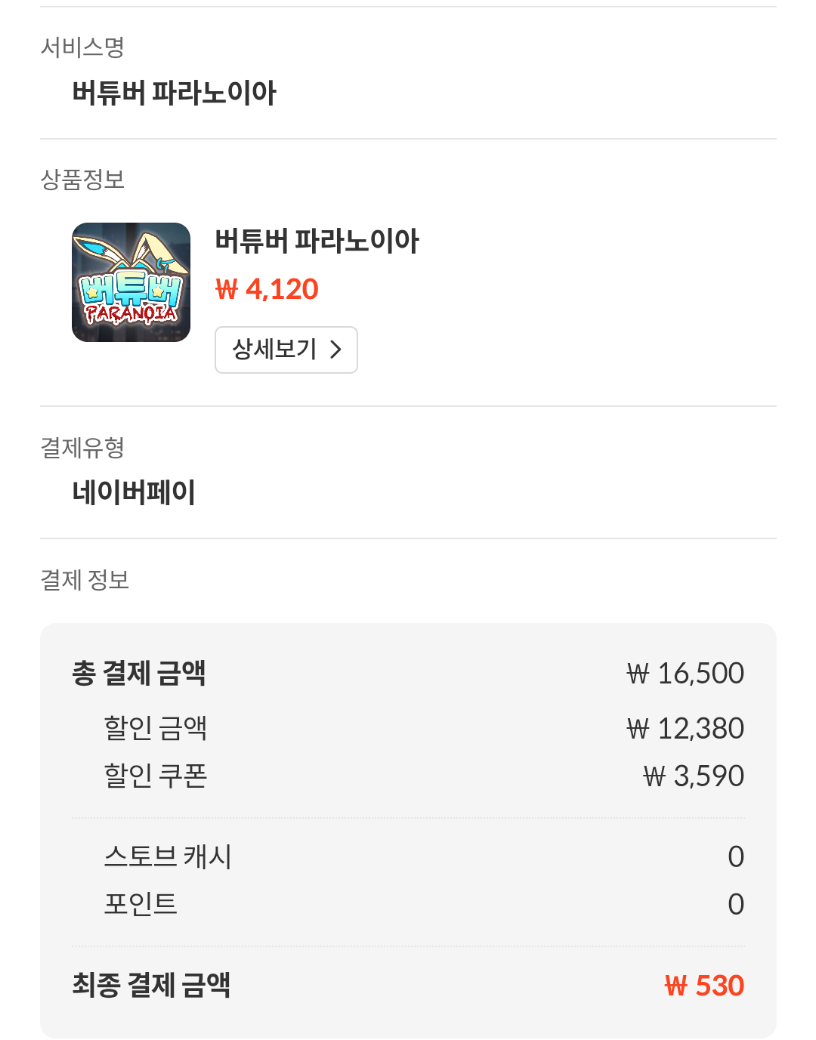
Task: Click the ₩ 3,590 coupon discount value
Action: coord(694,776)
